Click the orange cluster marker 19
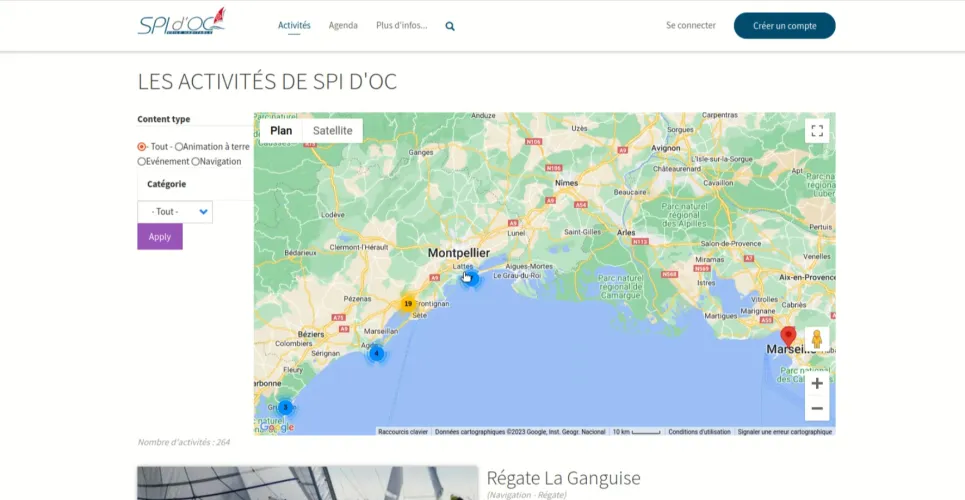Image resolution: width=965 pixels, height=500 pixels. [x=408, y=304]
